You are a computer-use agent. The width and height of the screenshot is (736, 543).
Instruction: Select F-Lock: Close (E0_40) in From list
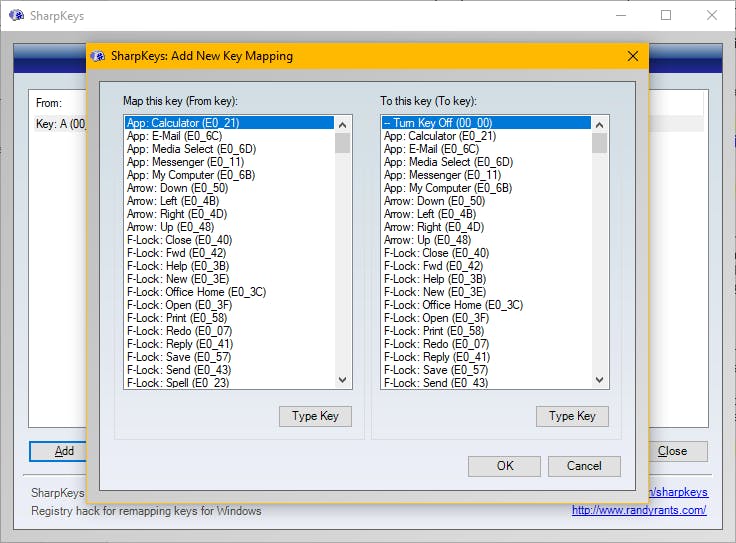click(x=230, y=240)
